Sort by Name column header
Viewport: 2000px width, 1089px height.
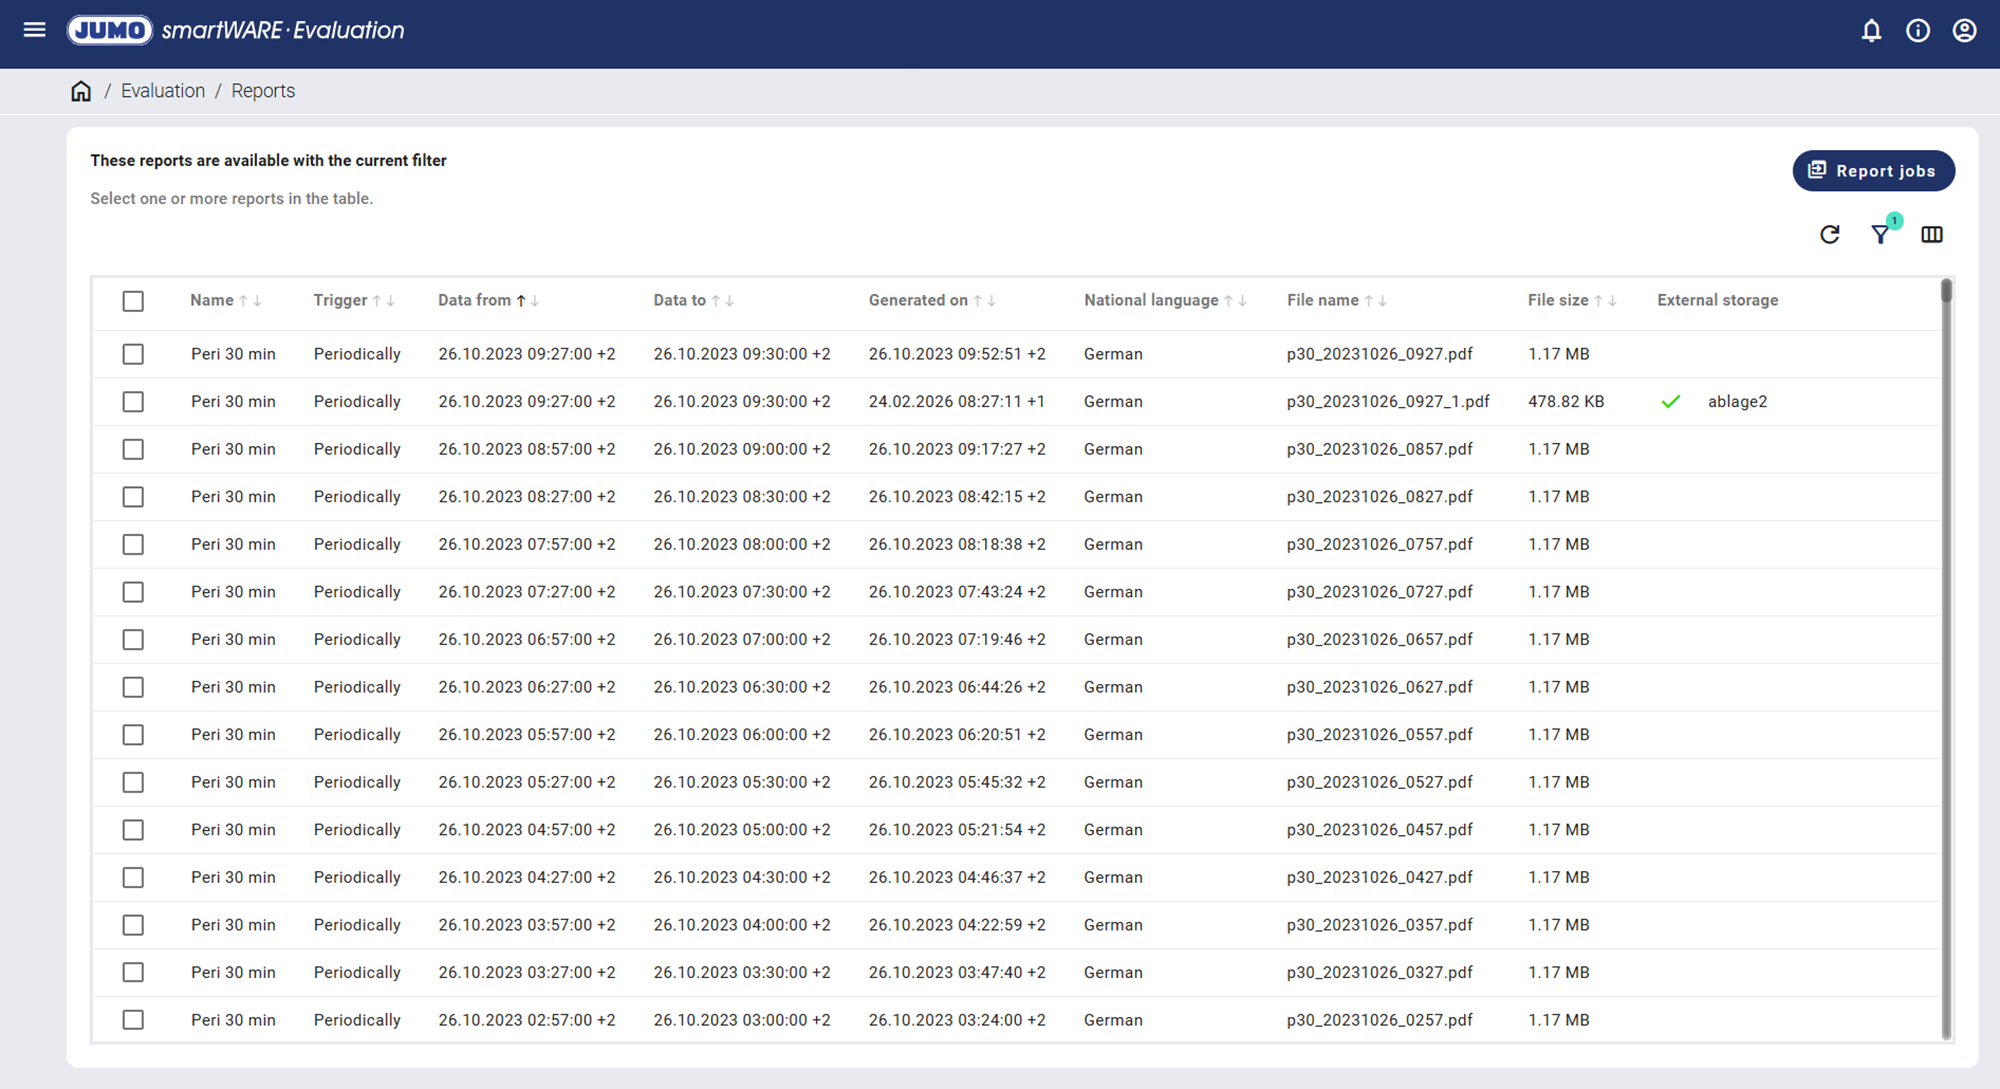[212, 300]
